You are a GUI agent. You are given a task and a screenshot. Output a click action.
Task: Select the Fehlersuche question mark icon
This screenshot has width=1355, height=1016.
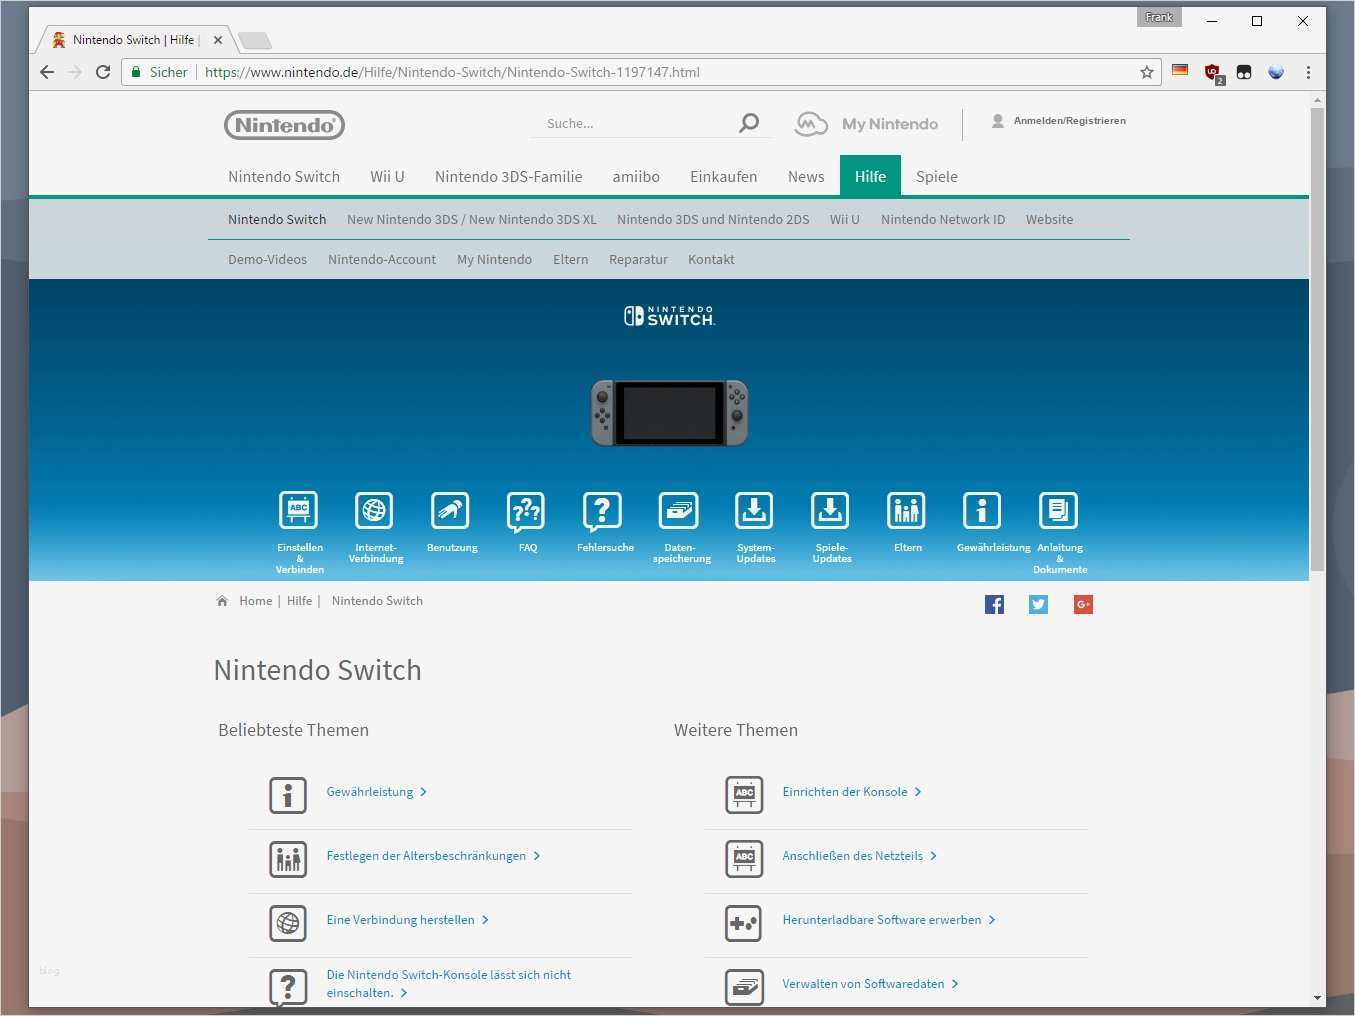click(602, 510)
